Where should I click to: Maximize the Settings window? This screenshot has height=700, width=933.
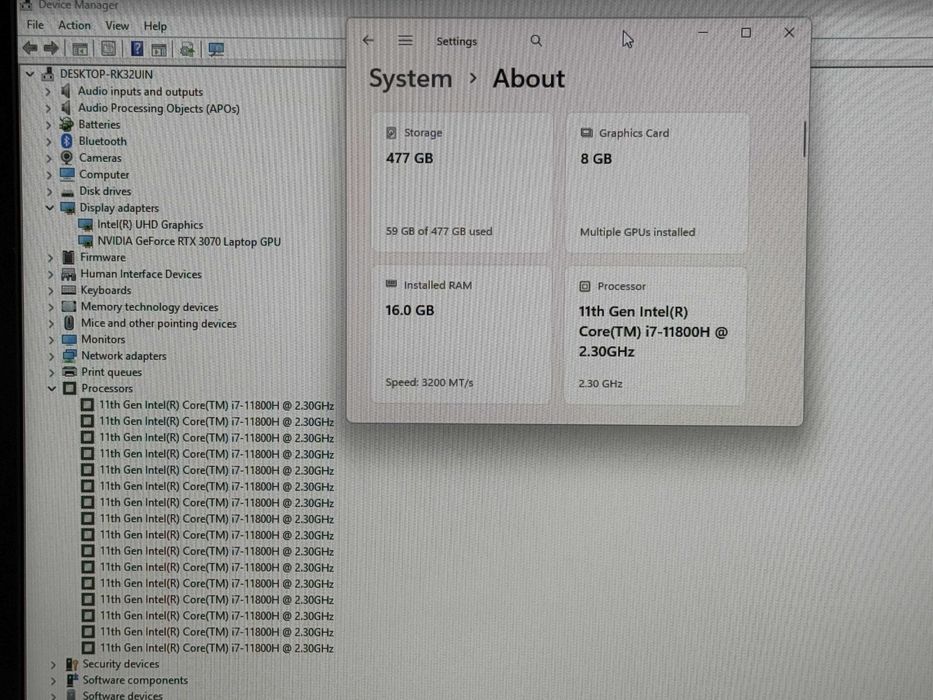(x=746, y=33)
